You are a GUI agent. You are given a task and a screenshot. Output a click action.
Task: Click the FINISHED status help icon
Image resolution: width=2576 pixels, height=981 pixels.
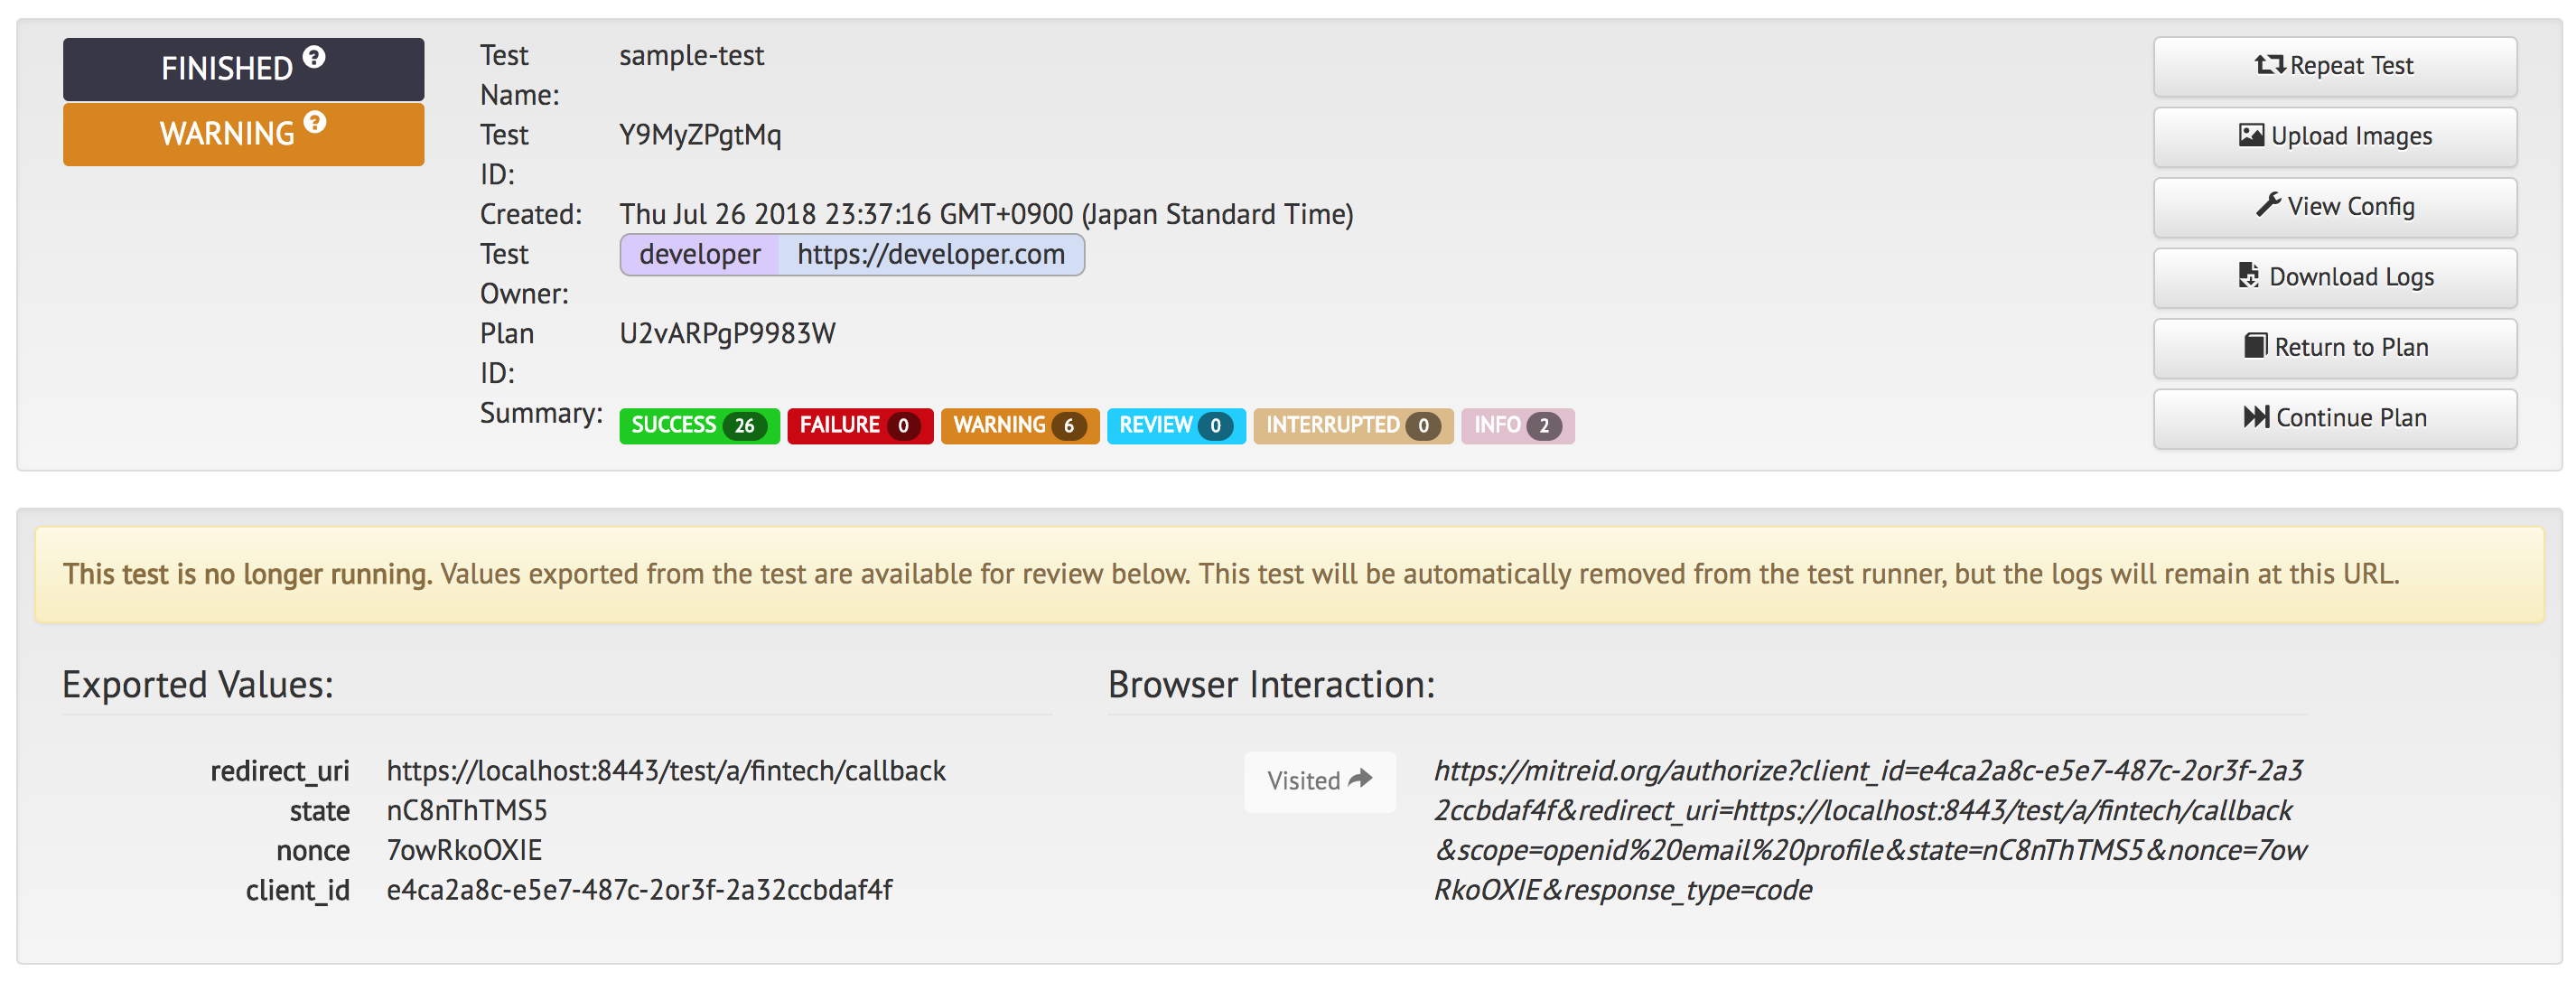coord(314,57)
